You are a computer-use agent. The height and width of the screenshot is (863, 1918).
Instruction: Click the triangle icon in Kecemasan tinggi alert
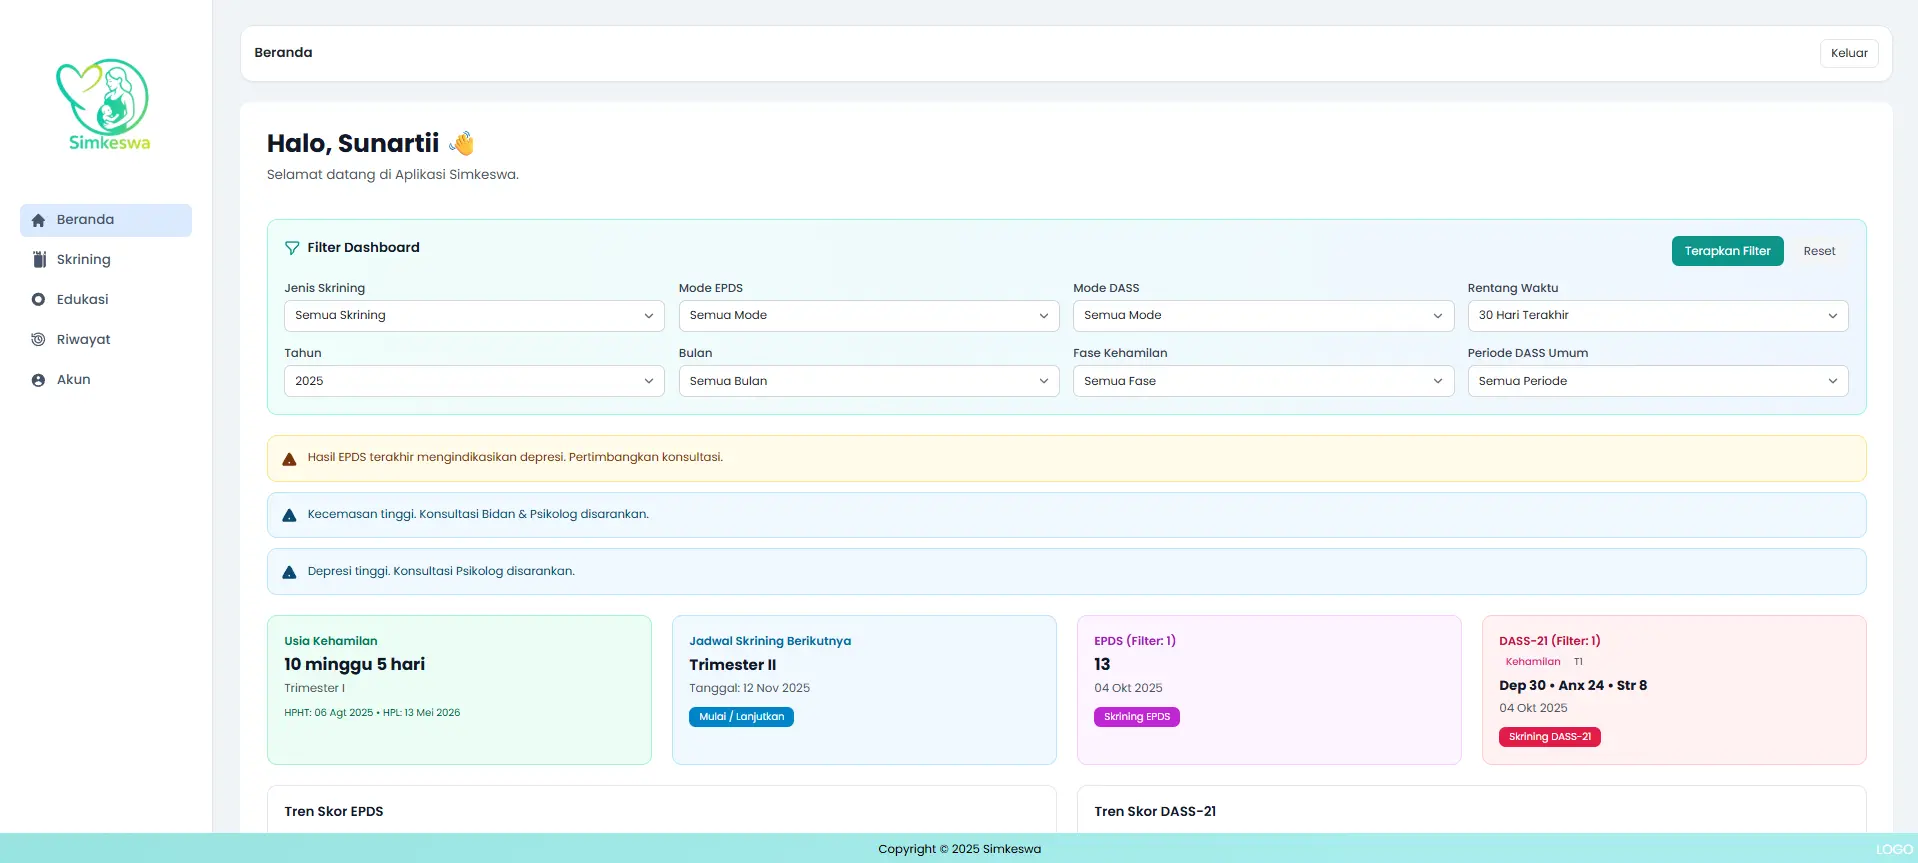click(x=289, y=516)
